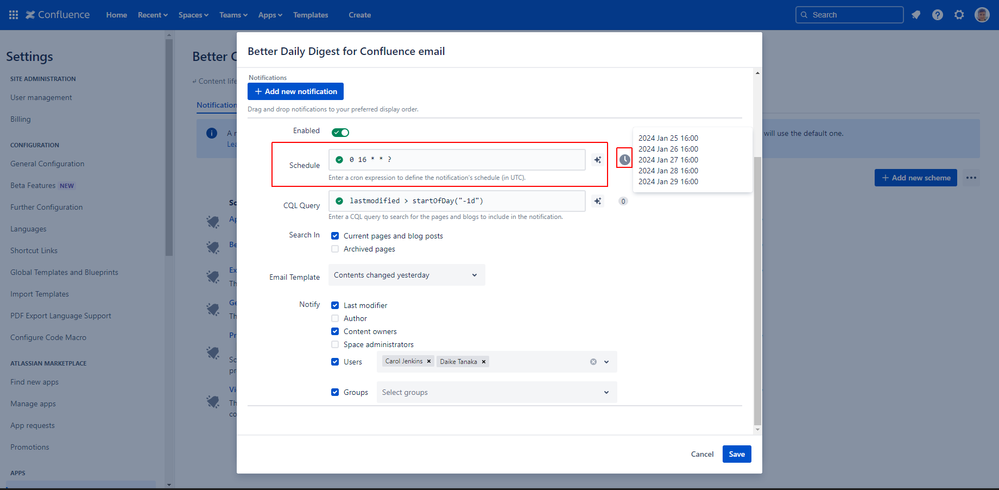This screenshot has height=490, width=999.
Task: Expand the Users dropdown chevron
Action: pos(607,362)
